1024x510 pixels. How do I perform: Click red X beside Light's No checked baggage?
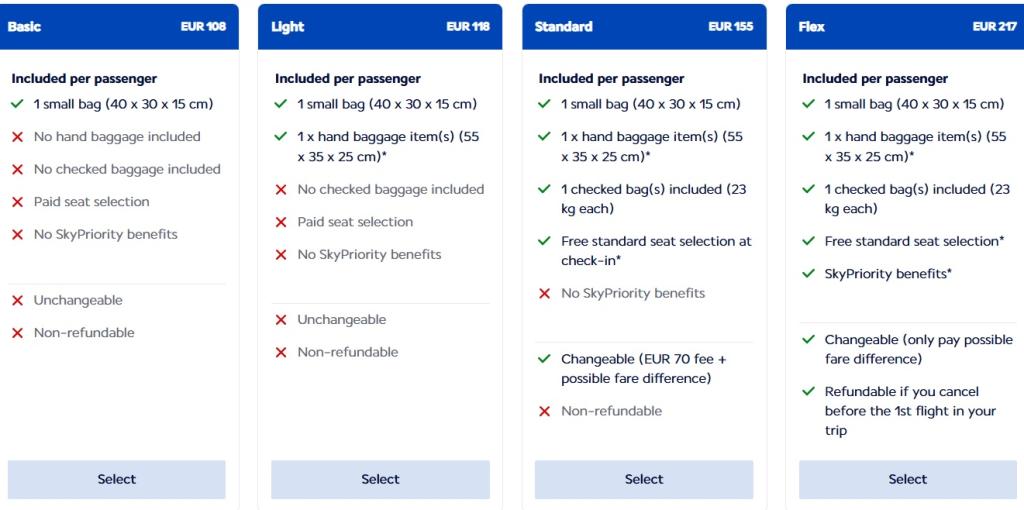(281, 190)
